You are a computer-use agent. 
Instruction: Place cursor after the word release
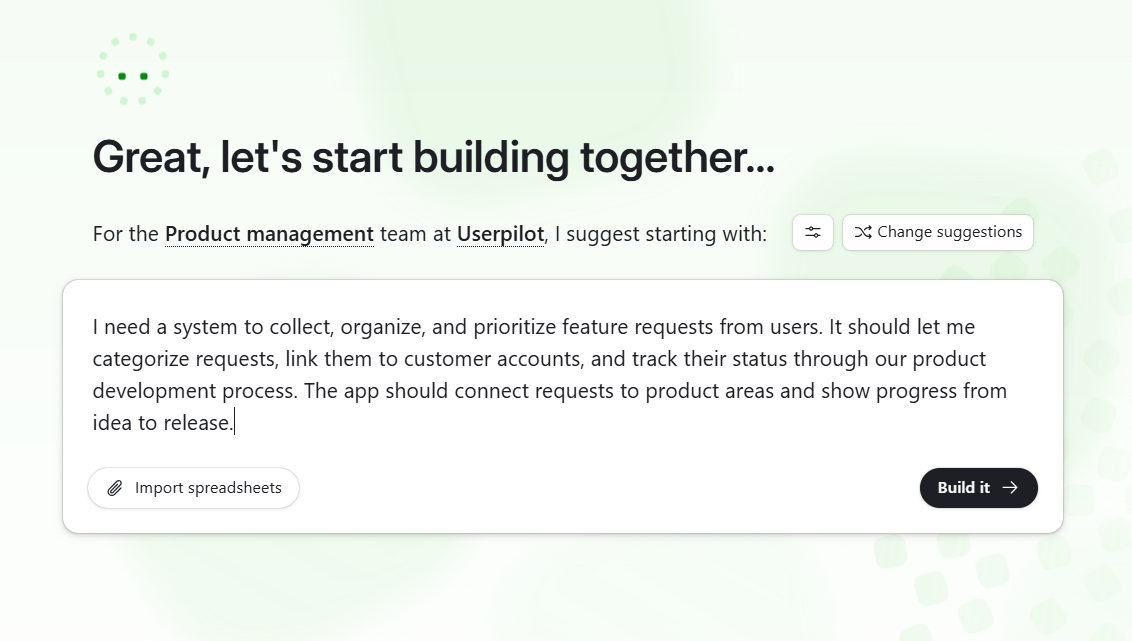233,422
